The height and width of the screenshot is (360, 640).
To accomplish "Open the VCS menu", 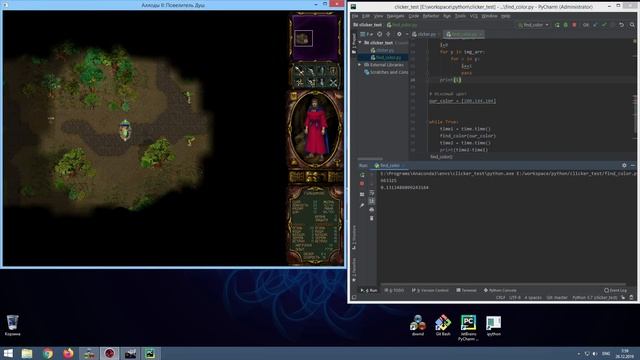I will coord(473,16).
